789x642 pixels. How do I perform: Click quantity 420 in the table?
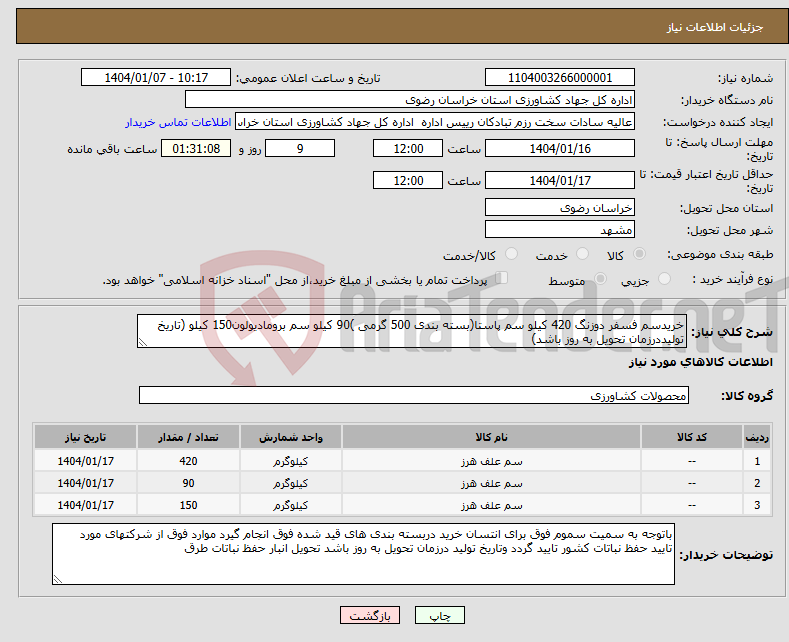click(188, 461)
